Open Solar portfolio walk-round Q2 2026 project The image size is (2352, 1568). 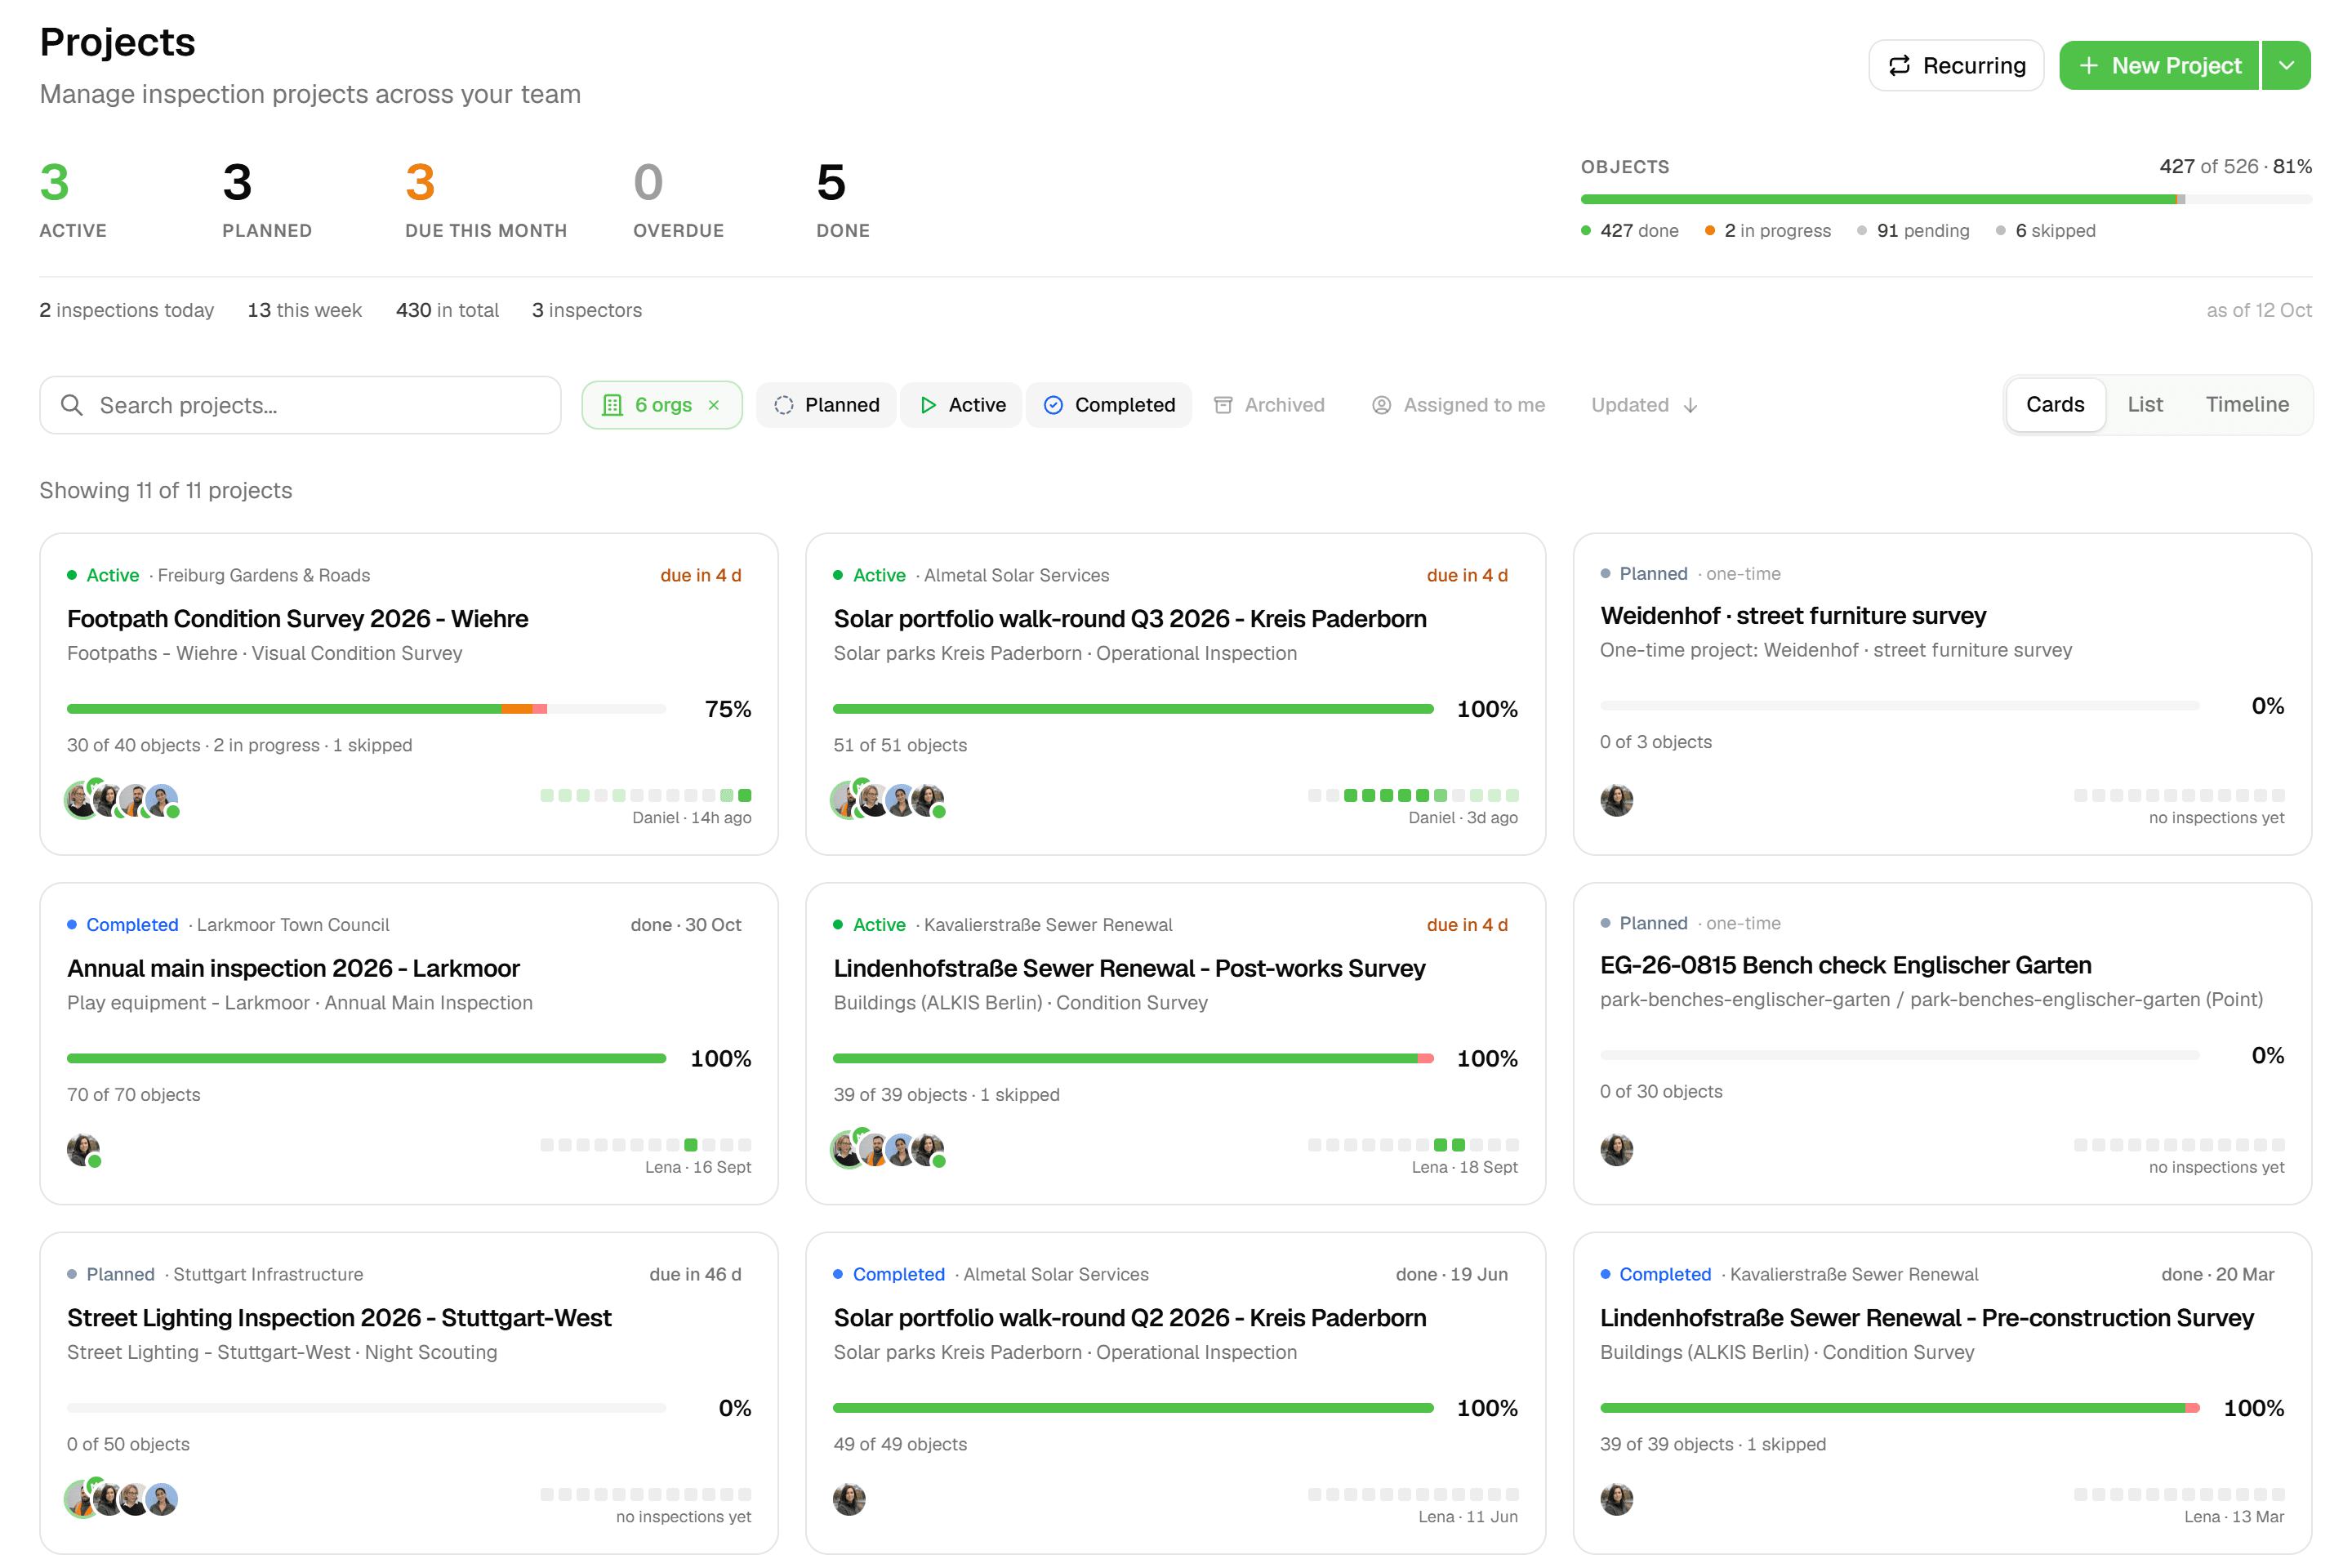(1130, 1318)
